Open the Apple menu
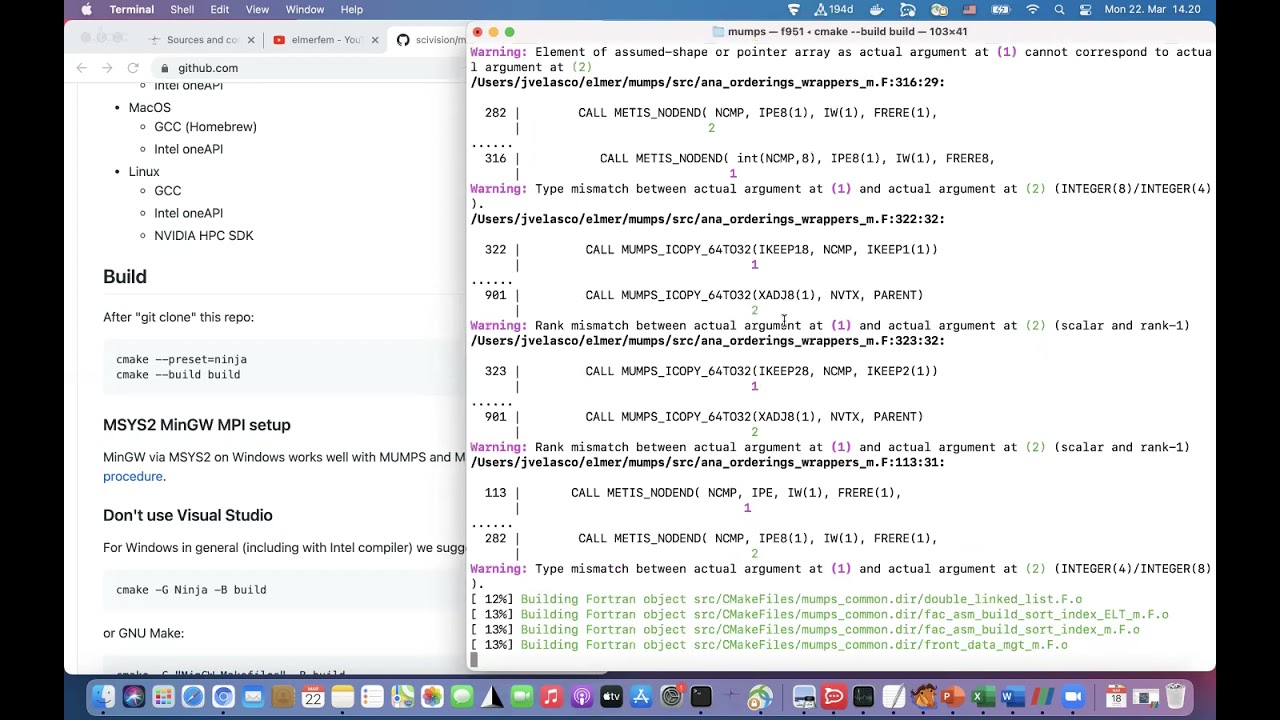The height and width of the screenshot is (720, 1280). pos(86,10)
